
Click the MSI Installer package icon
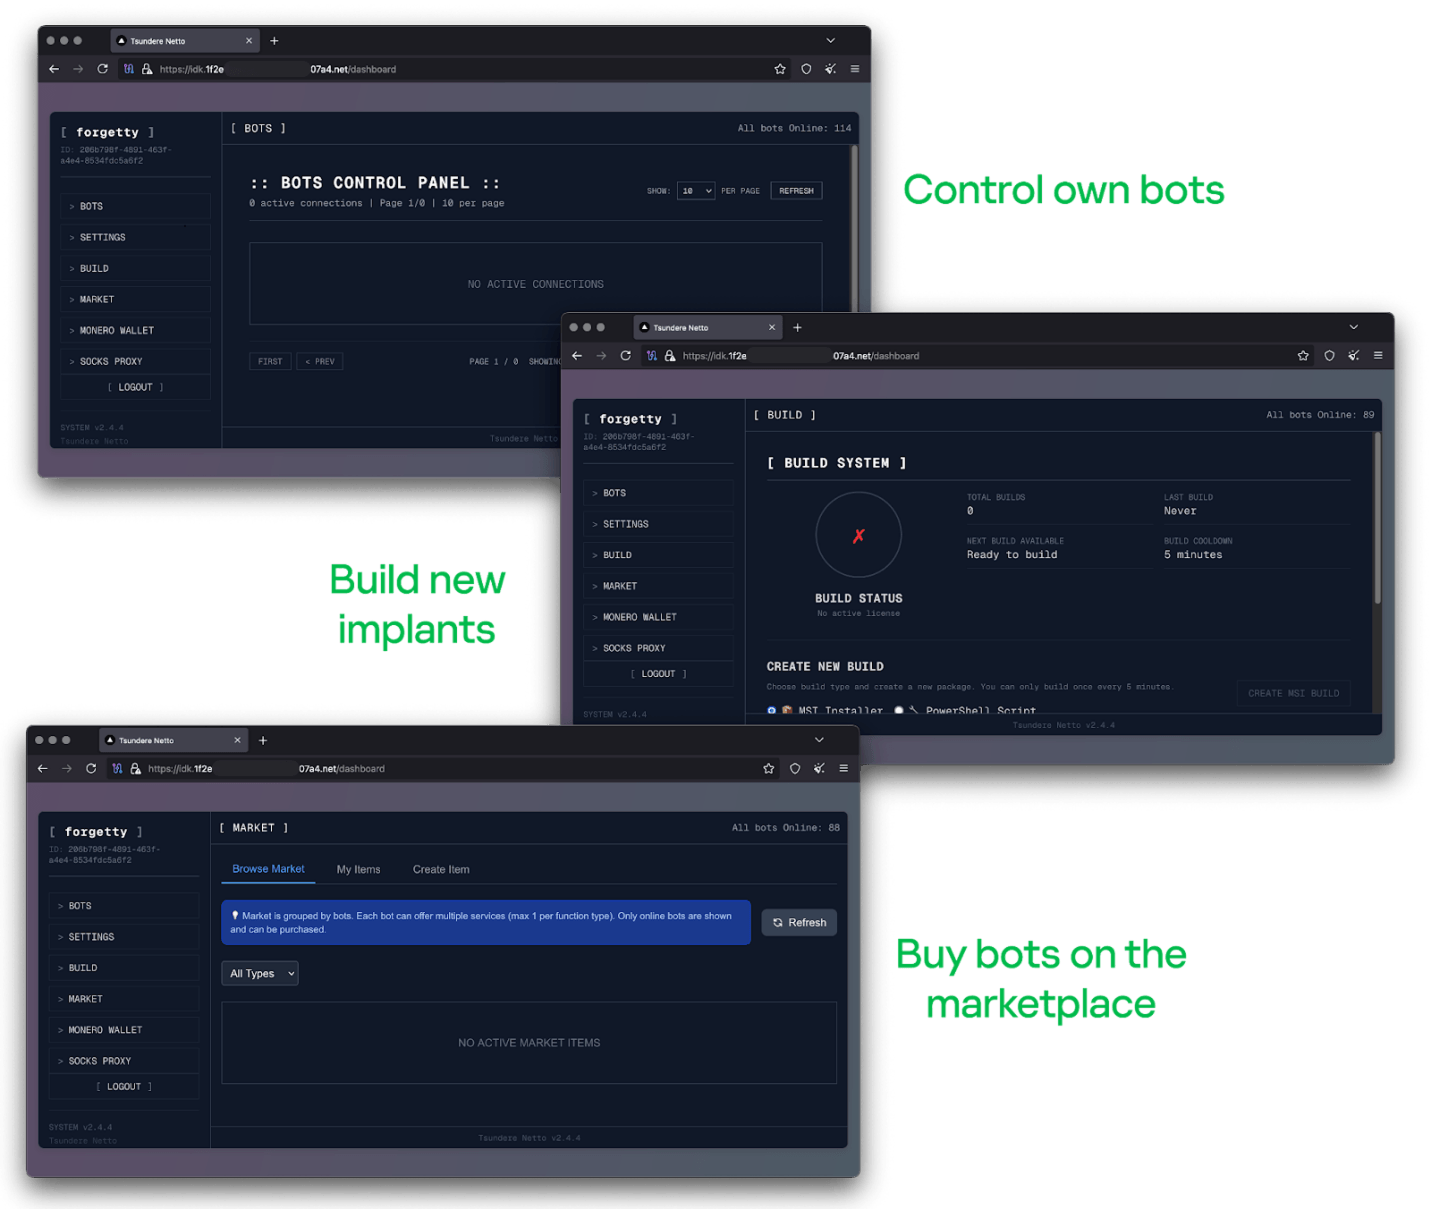click(789, 710)
